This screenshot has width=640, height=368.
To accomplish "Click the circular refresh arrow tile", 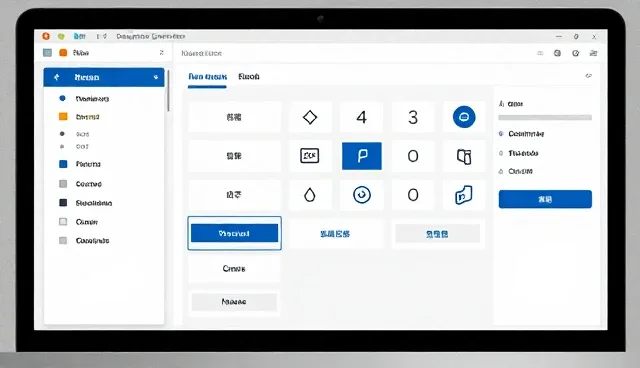I will tap(362, 195).
